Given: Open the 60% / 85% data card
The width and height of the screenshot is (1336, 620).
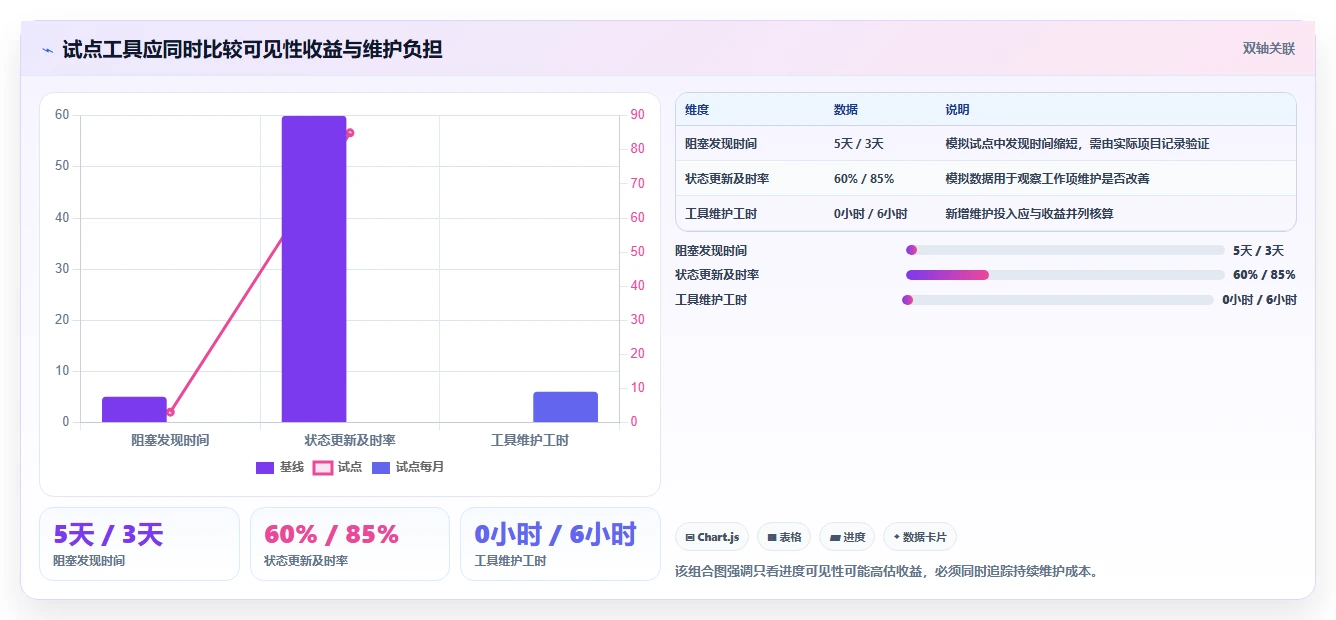Looking at the screenshot, I should coord(350,544).
